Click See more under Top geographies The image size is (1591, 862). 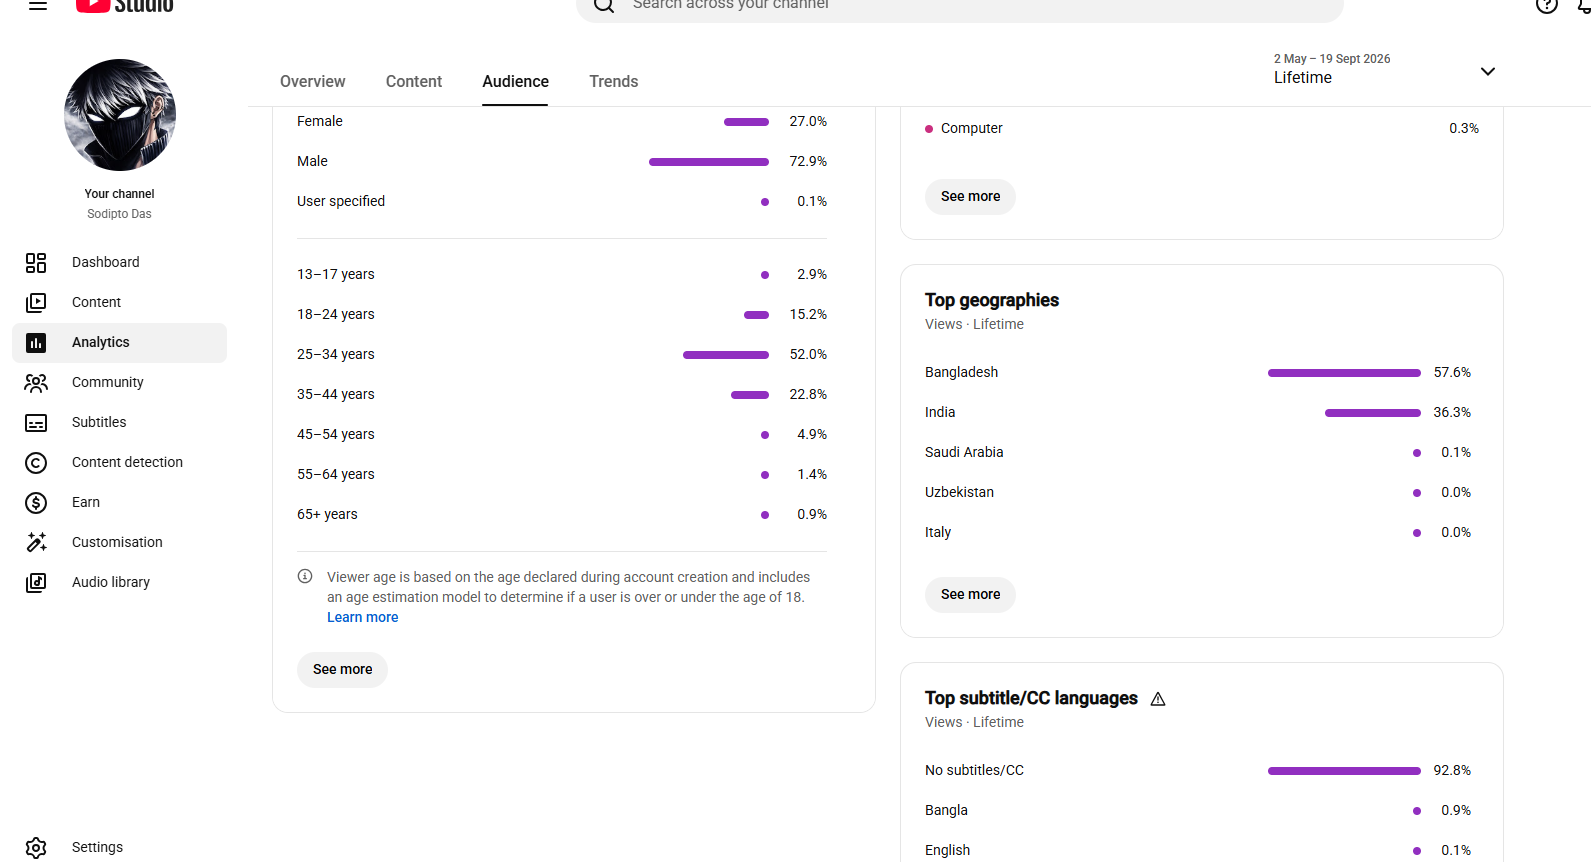pos(970,594)
